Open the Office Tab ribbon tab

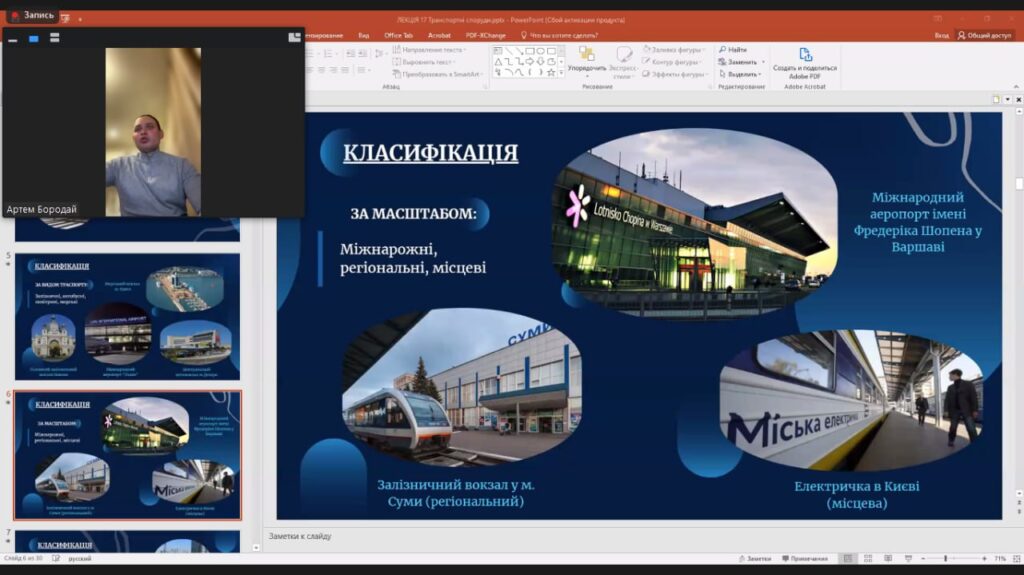pyautogui.click(x=398, y=35)
